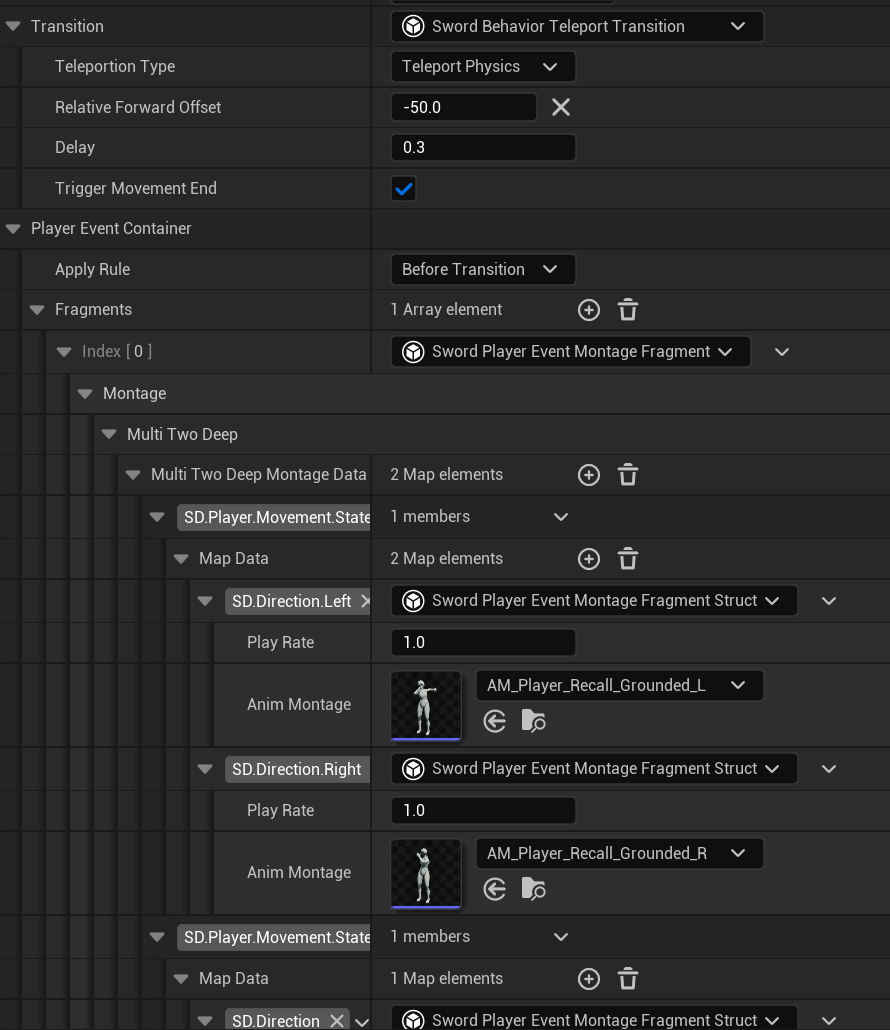Click the SD.Direction.Left Play Rate field
This screenshot has height=1030, width=890.
click(x=483, y=642)
